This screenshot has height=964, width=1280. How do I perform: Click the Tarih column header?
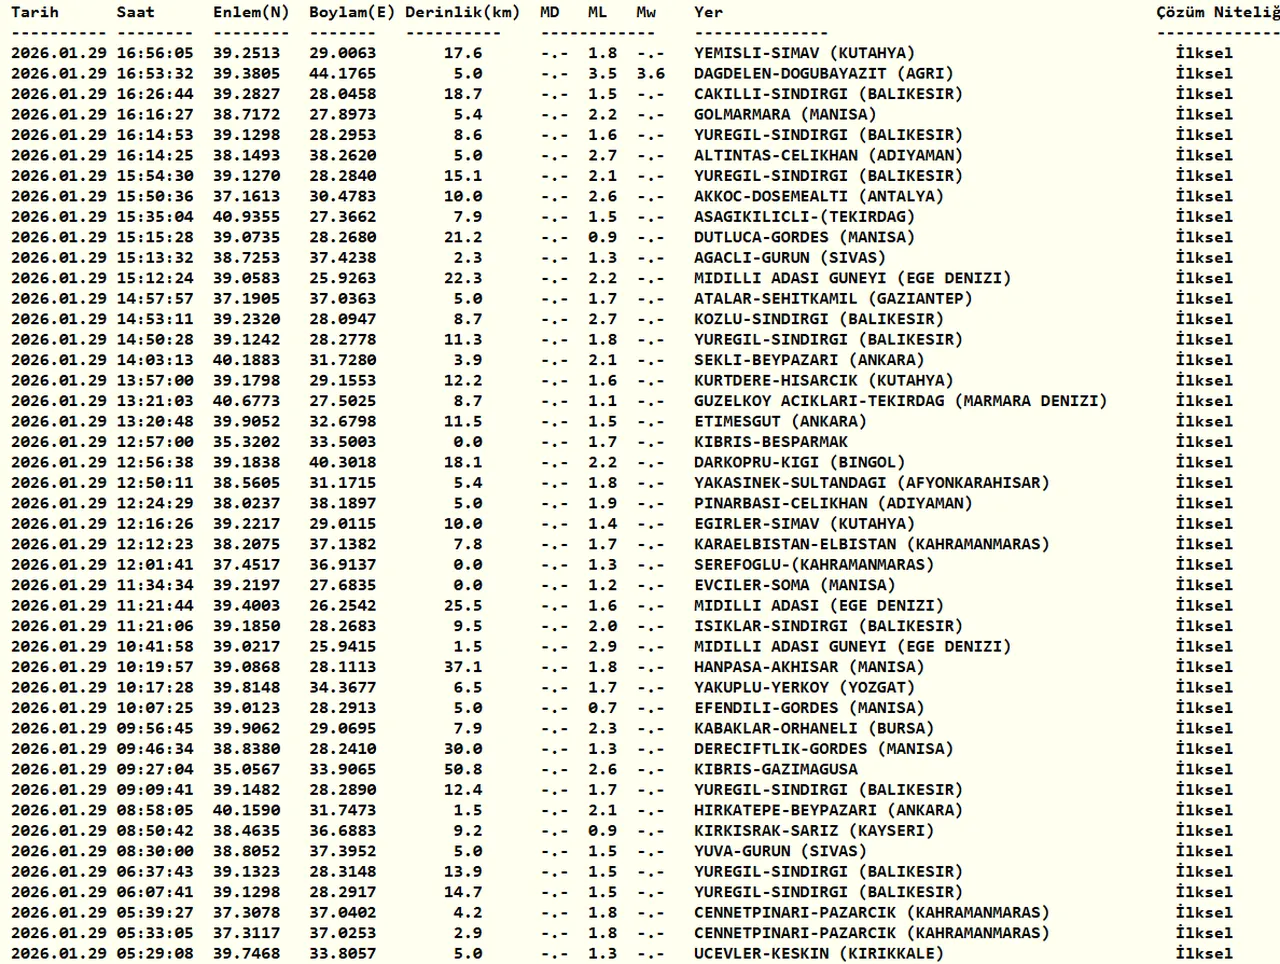coord(35,12)
